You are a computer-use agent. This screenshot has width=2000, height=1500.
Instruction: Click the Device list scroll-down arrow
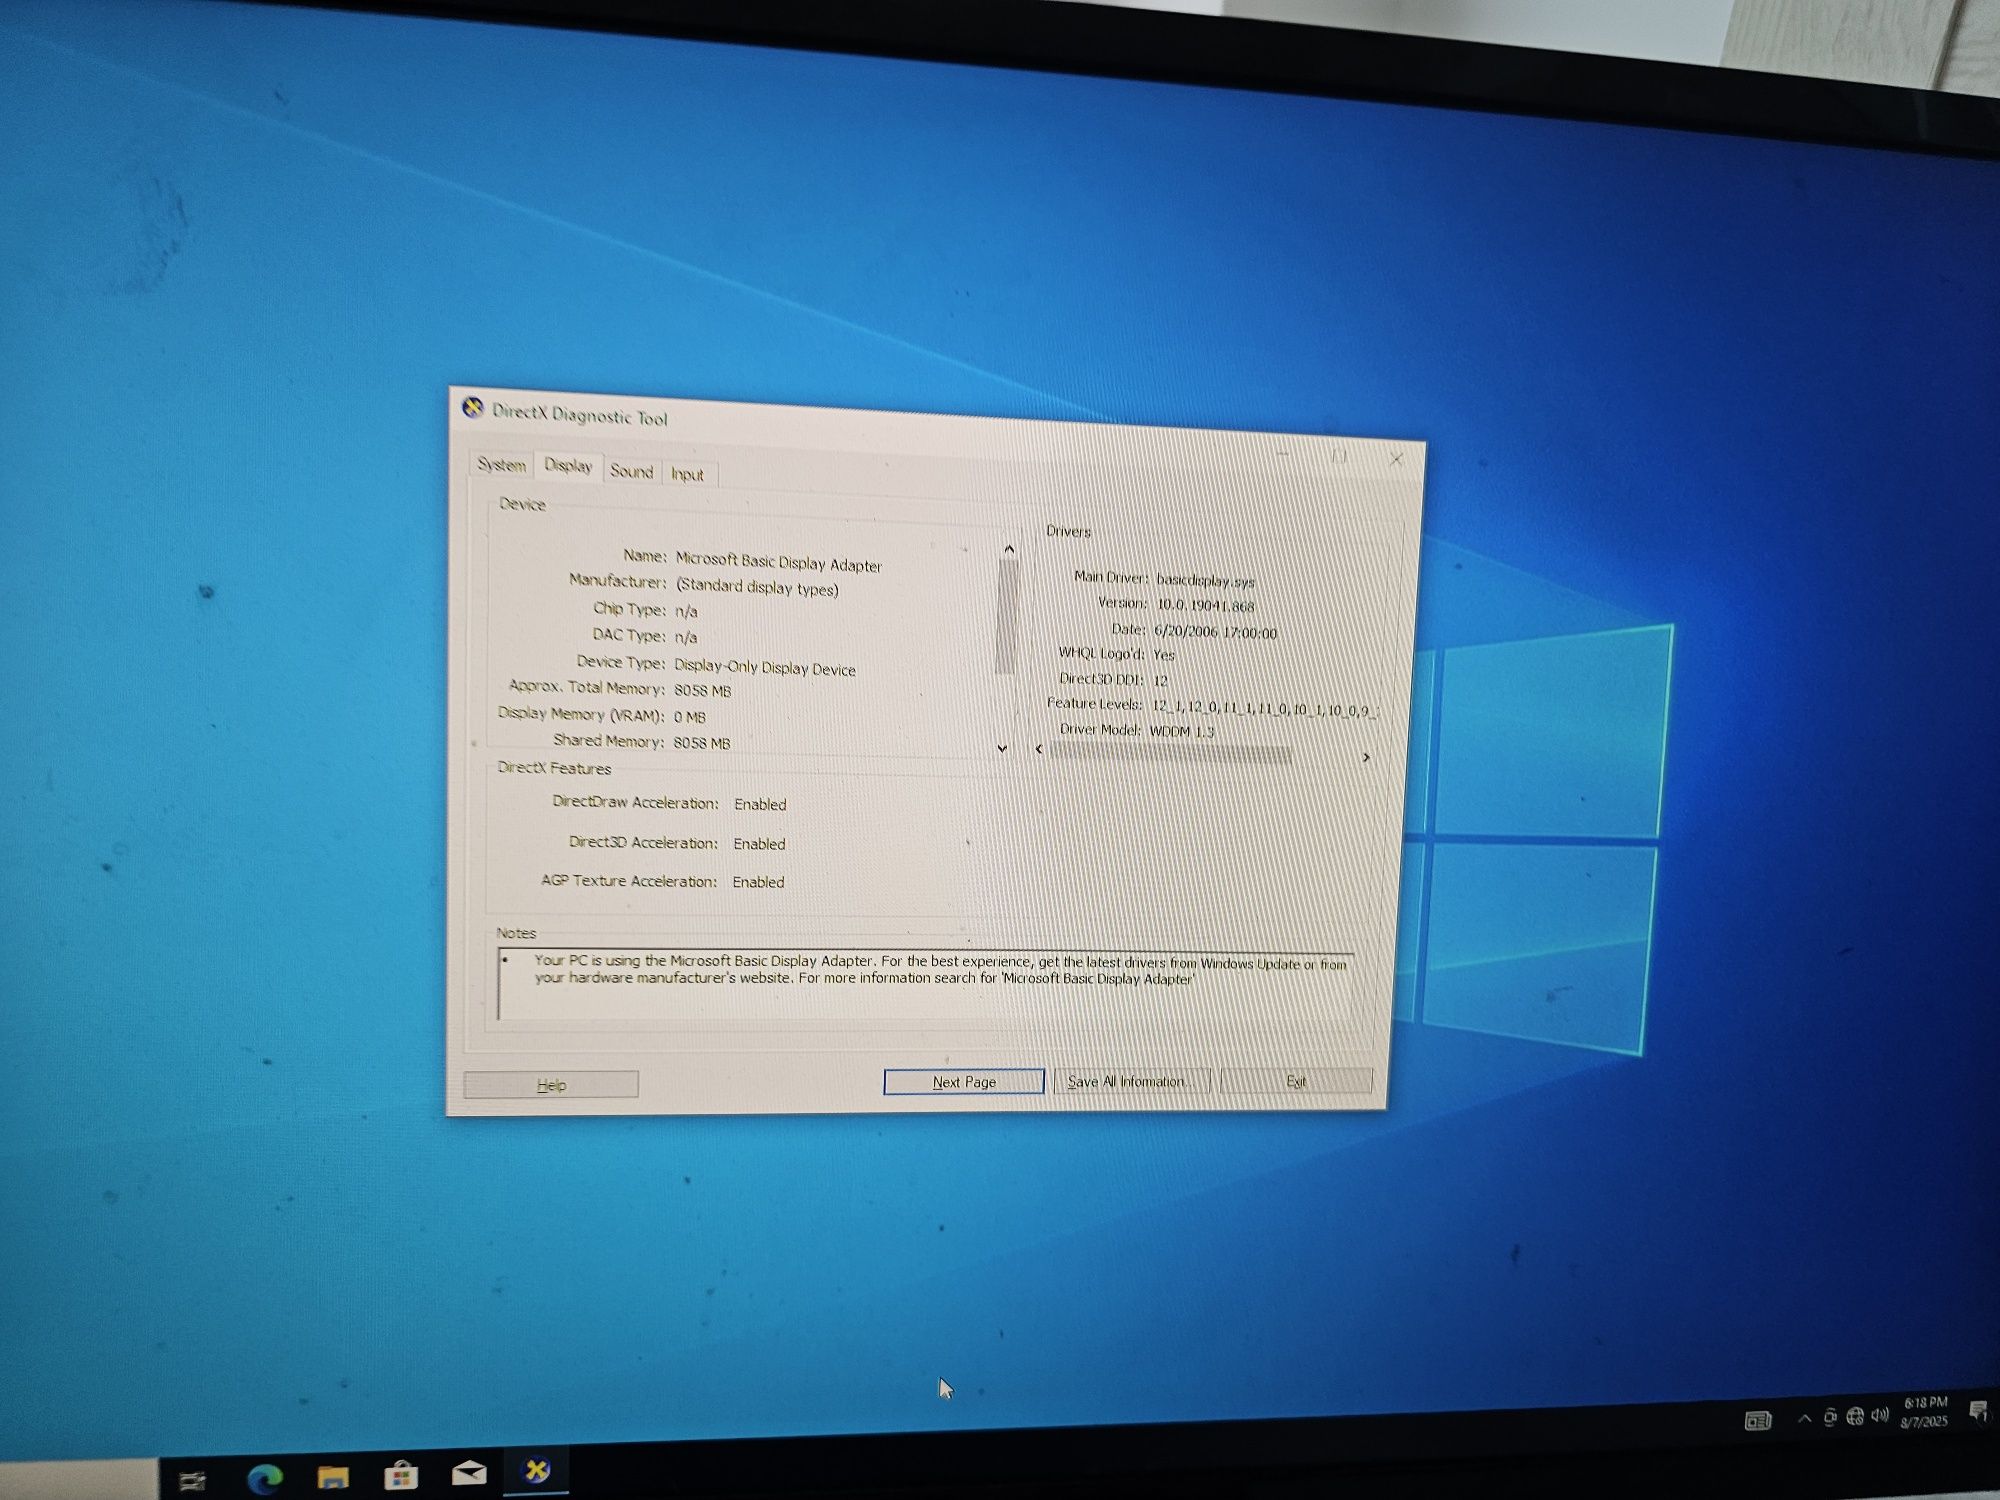(1002, 748)
